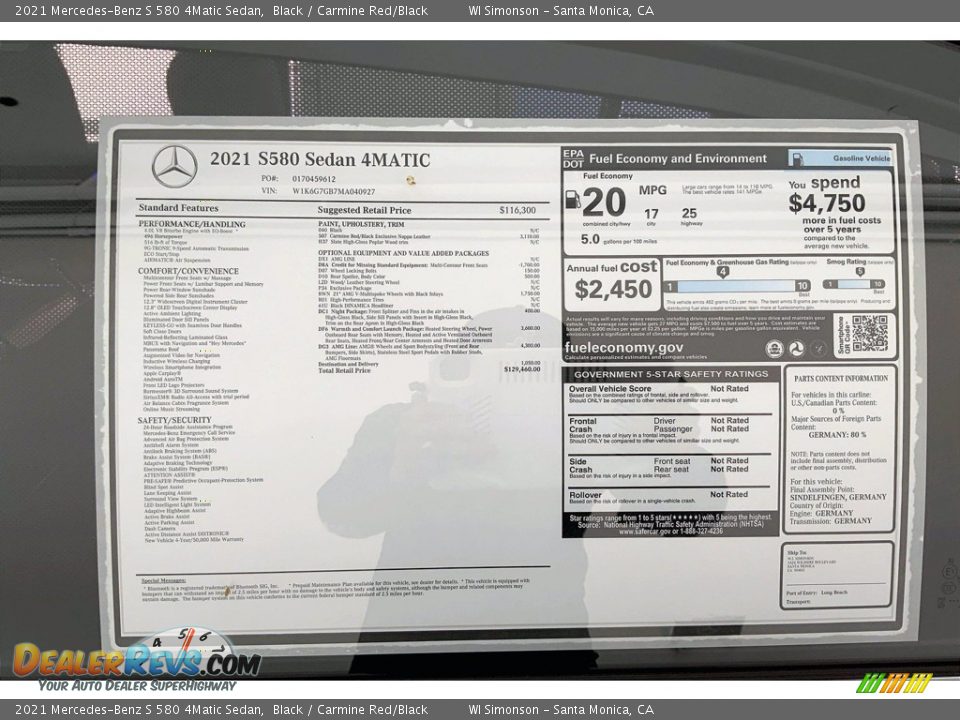Click the Mercedes-Benz star logo
960x720 pixels.
(175, 166)
